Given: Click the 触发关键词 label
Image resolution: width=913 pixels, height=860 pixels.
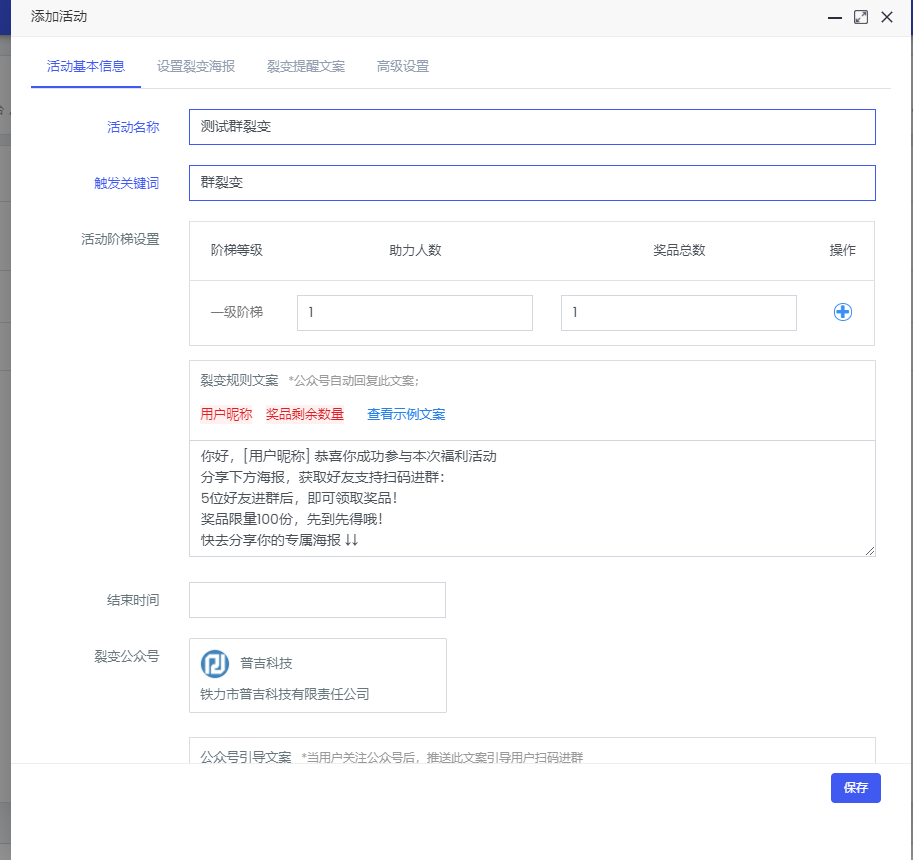Looking at the screenshot, I should [126, 183].
